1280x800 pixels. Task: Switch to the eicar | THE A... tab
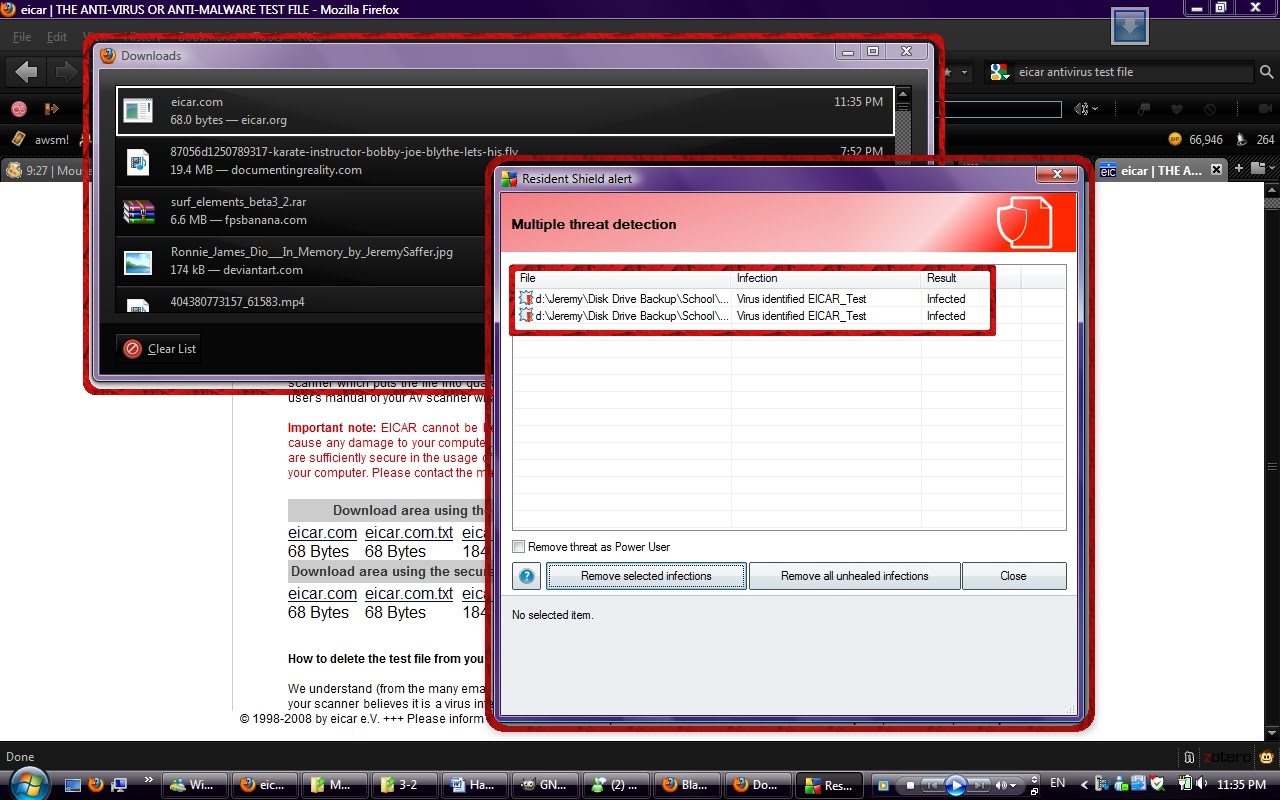[x=1160, y=170]
